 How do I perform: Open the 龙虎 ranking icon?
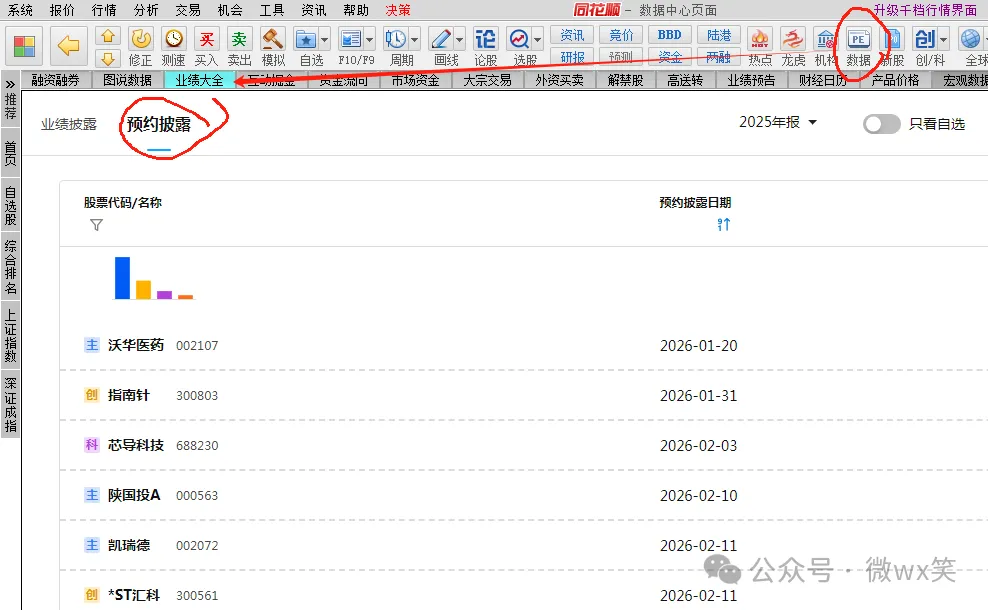pos(793,40)
